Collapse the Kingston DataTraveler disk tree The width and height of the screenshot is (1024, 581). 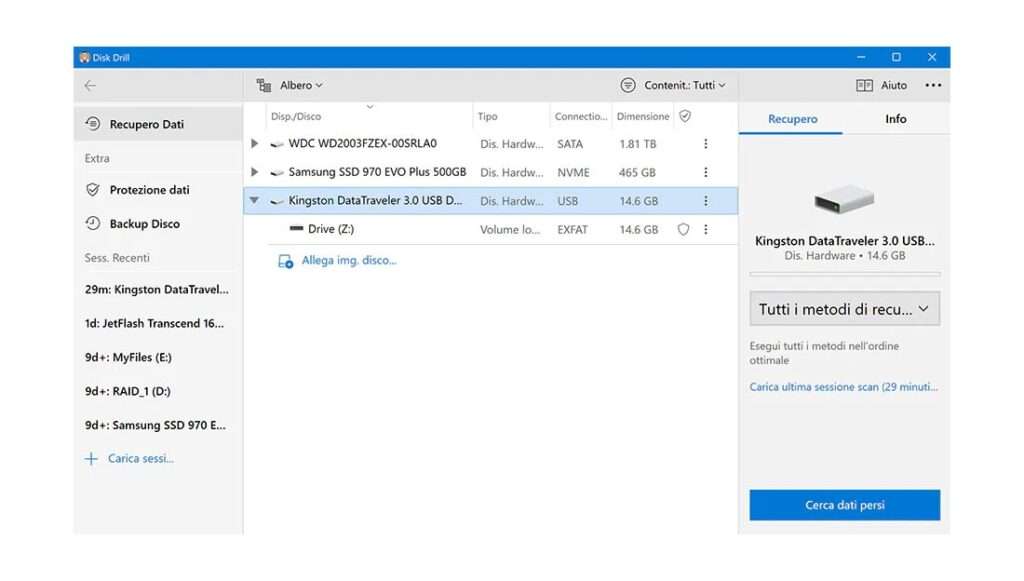pyautogui.click(x=254, y=200)
